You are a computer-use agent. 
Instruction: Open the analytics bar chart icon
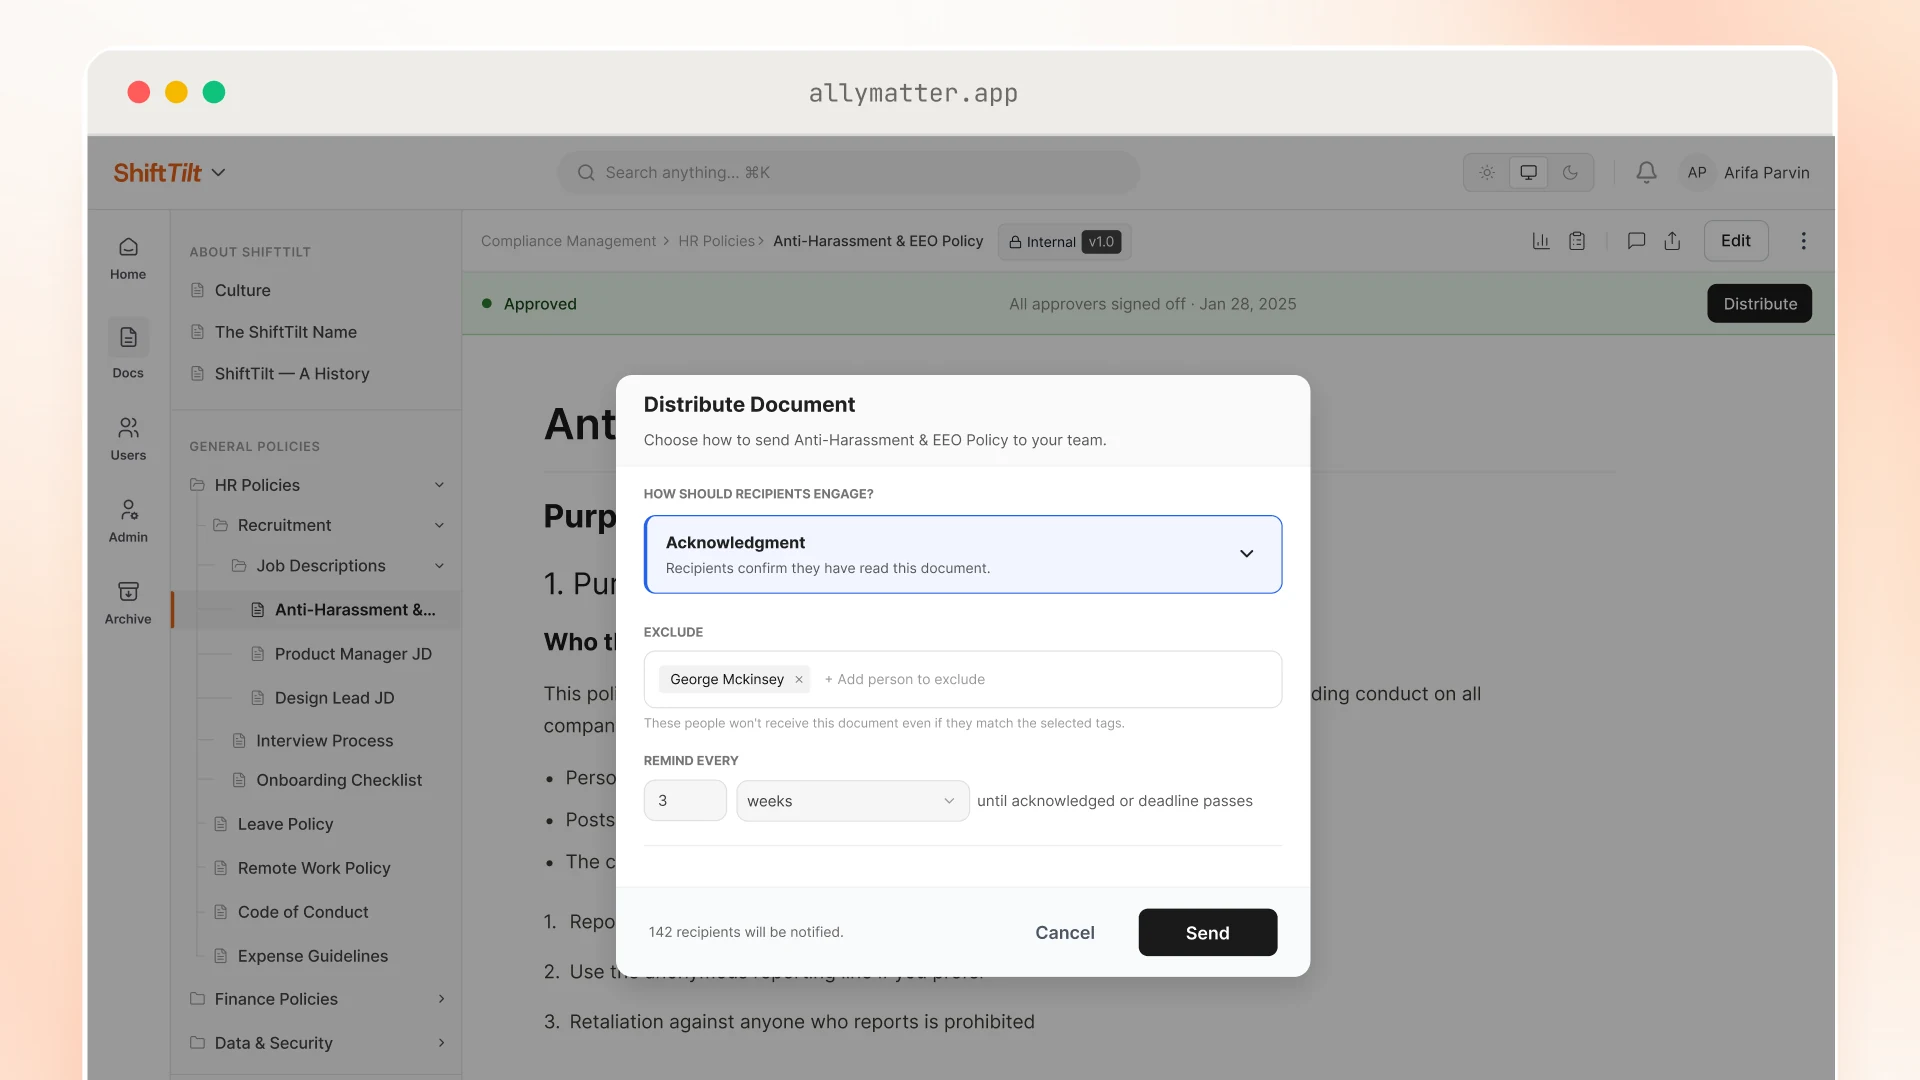click(1541, 241)
